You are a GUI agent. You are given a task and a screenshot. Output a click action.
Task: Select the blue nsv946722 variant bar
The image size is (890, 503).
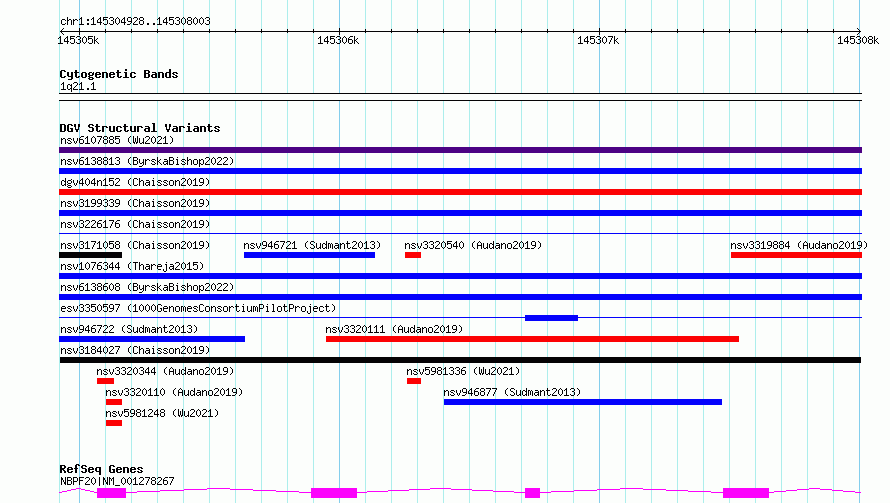[152, 339]
